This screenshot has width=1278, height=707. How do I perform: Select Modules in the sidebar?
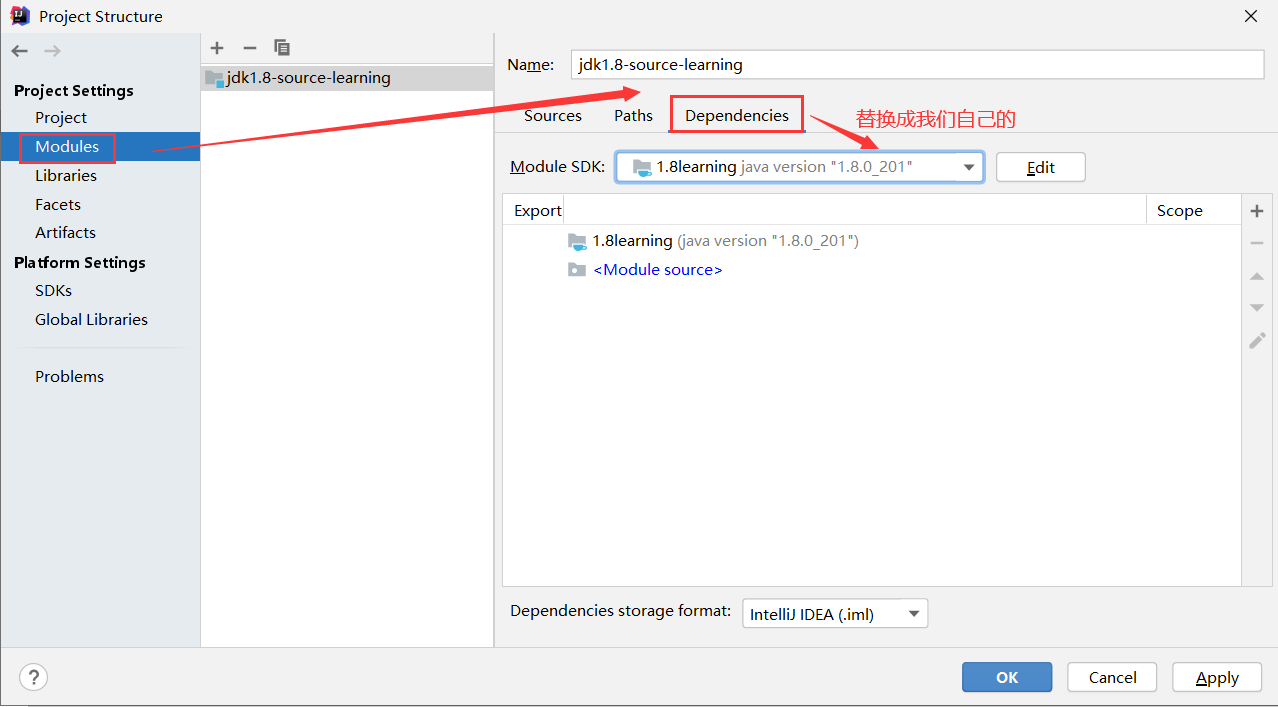100,147
